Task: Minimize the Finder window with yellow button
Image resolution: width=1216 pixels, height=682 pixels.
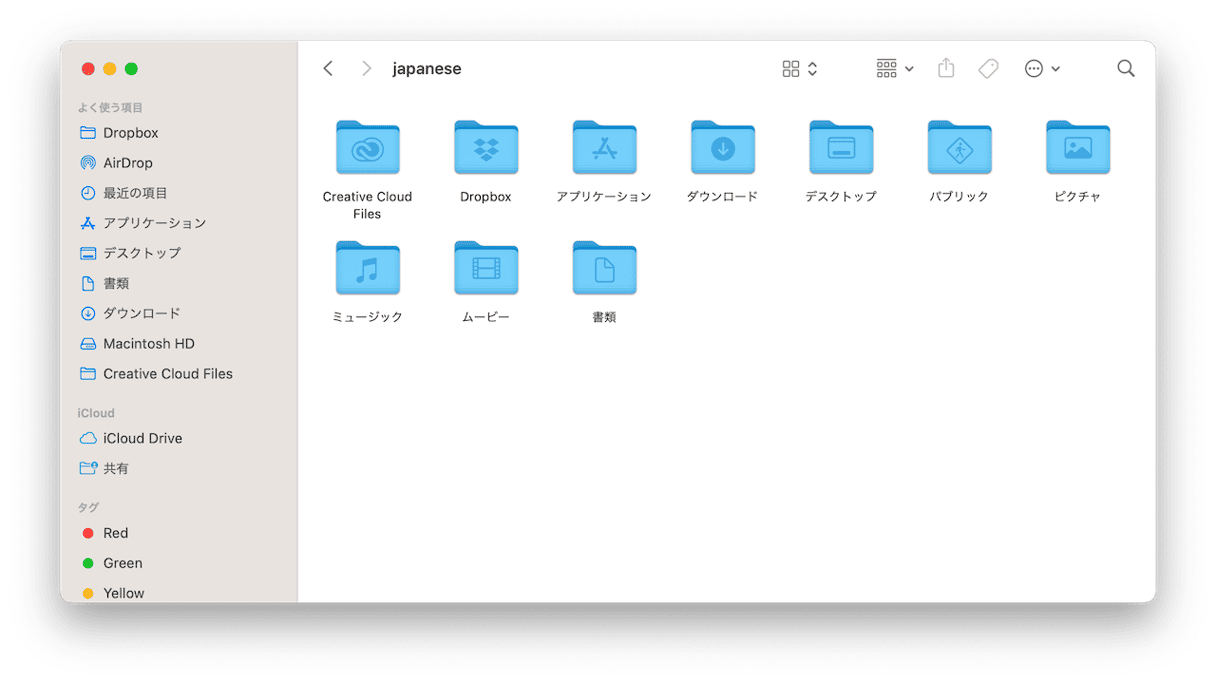Action: point(110,69)
